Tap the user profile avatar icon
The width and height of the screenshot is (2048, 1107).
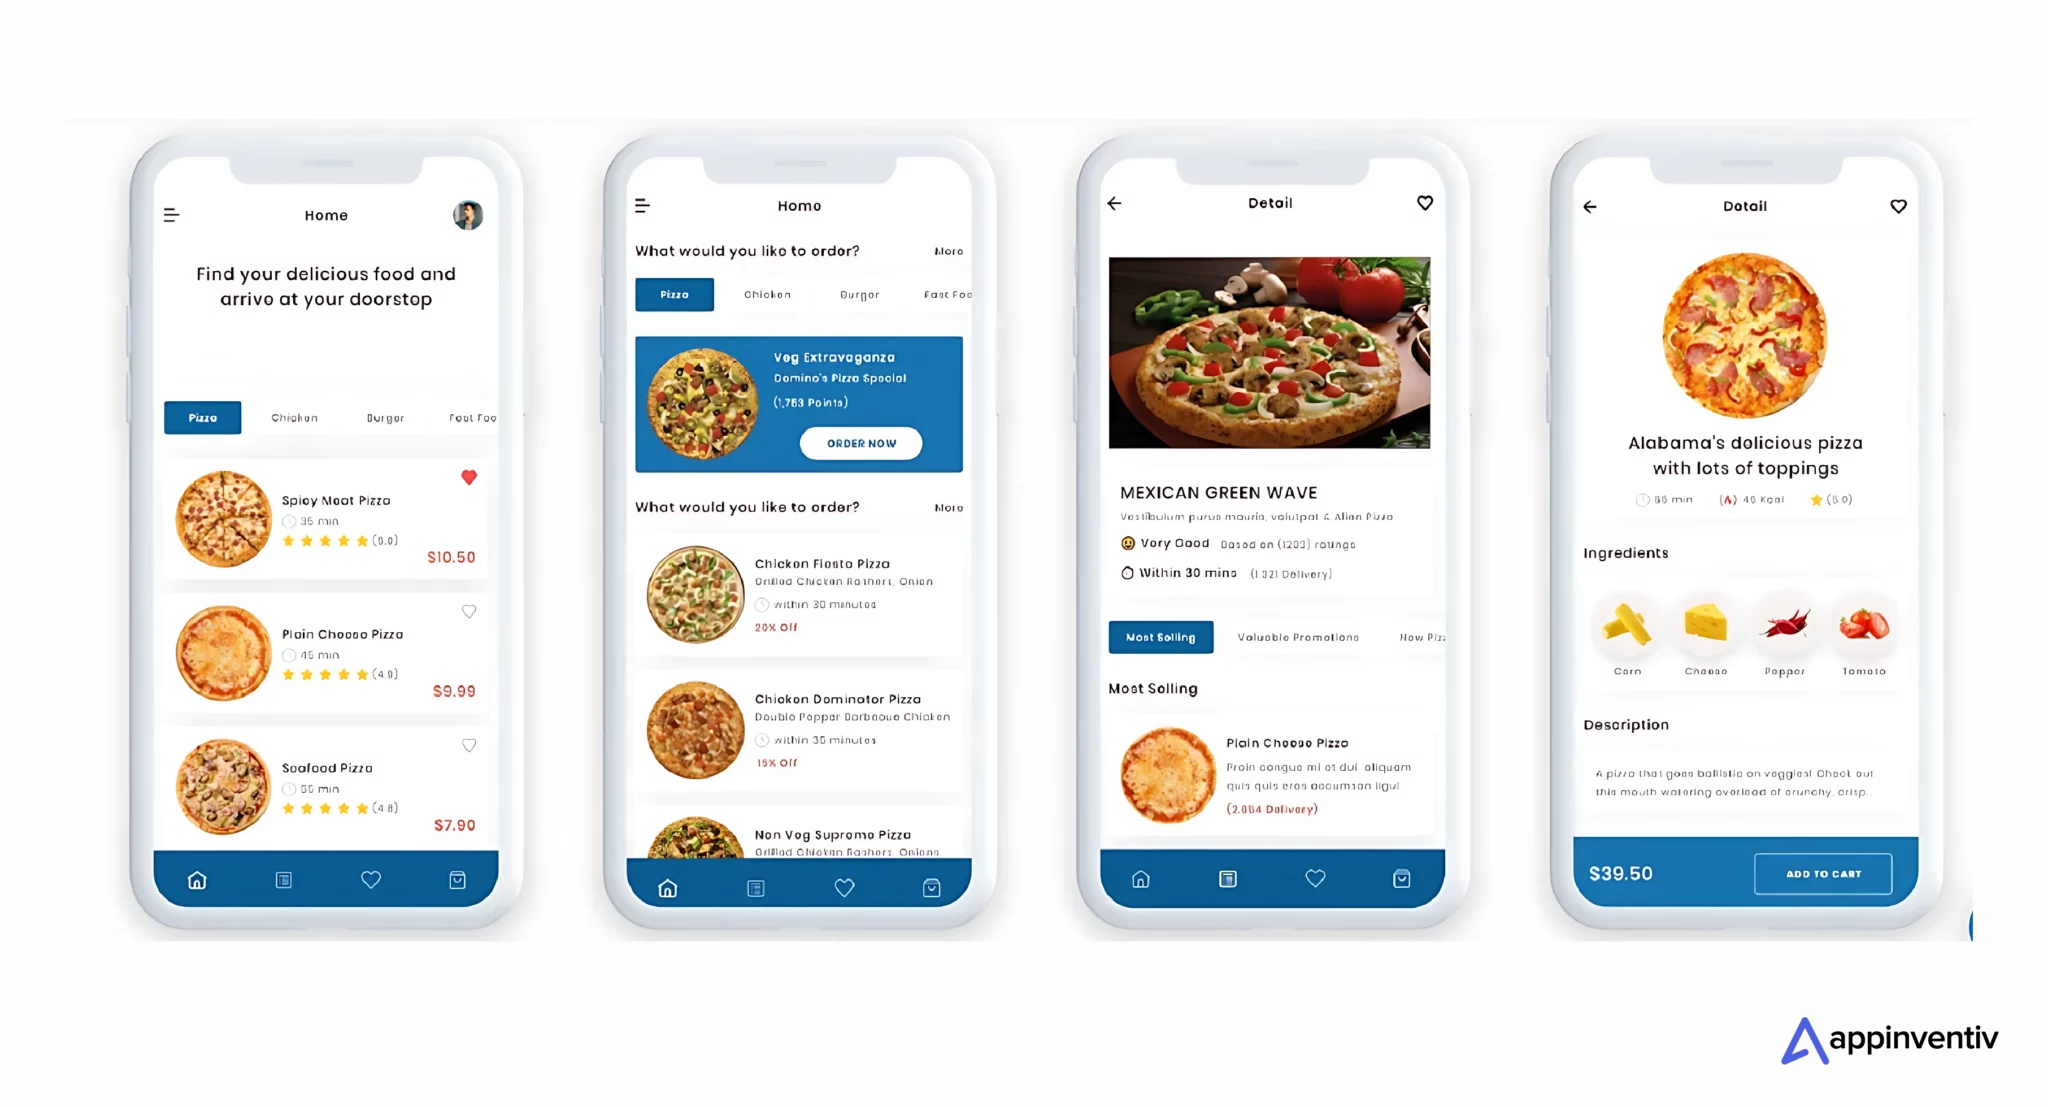pos(469,215)
